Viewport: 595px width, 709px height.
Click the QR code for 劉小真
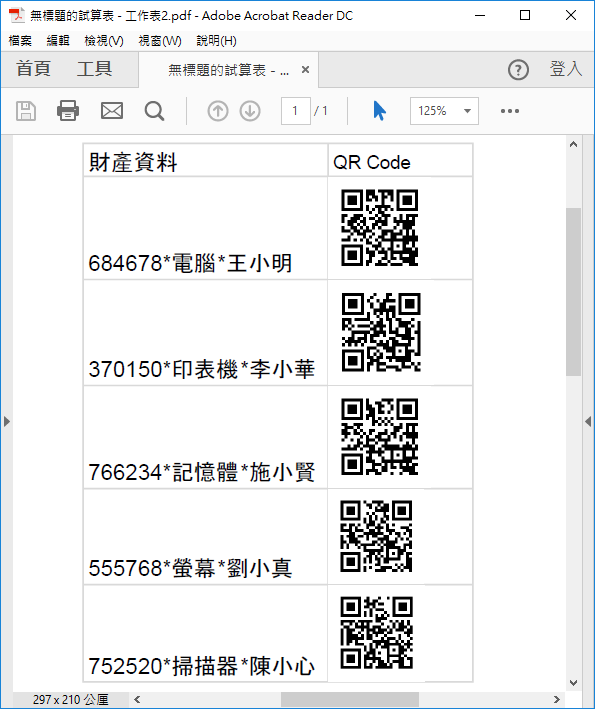(376, 536)
